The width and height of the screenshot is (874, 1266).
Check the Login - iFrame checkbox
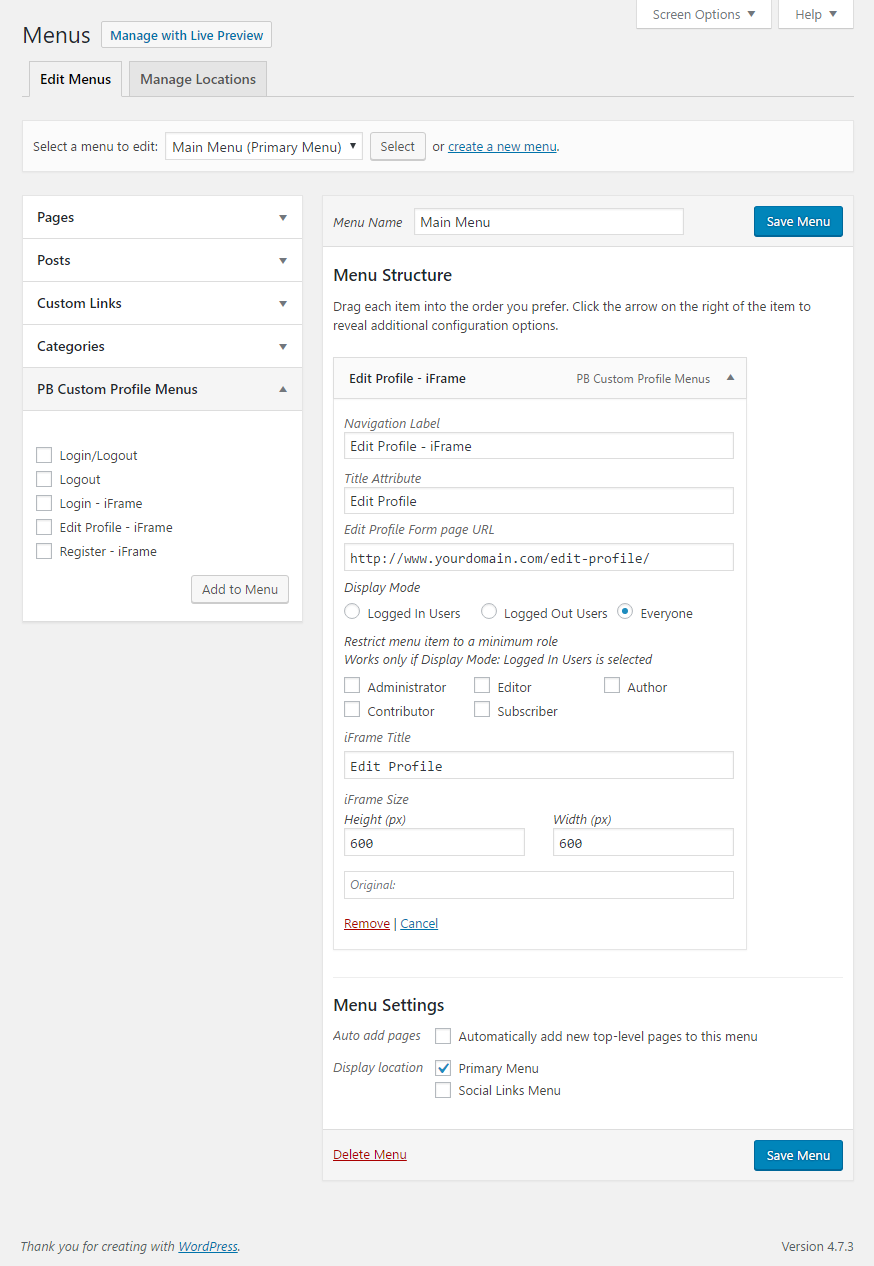(44, 503)
